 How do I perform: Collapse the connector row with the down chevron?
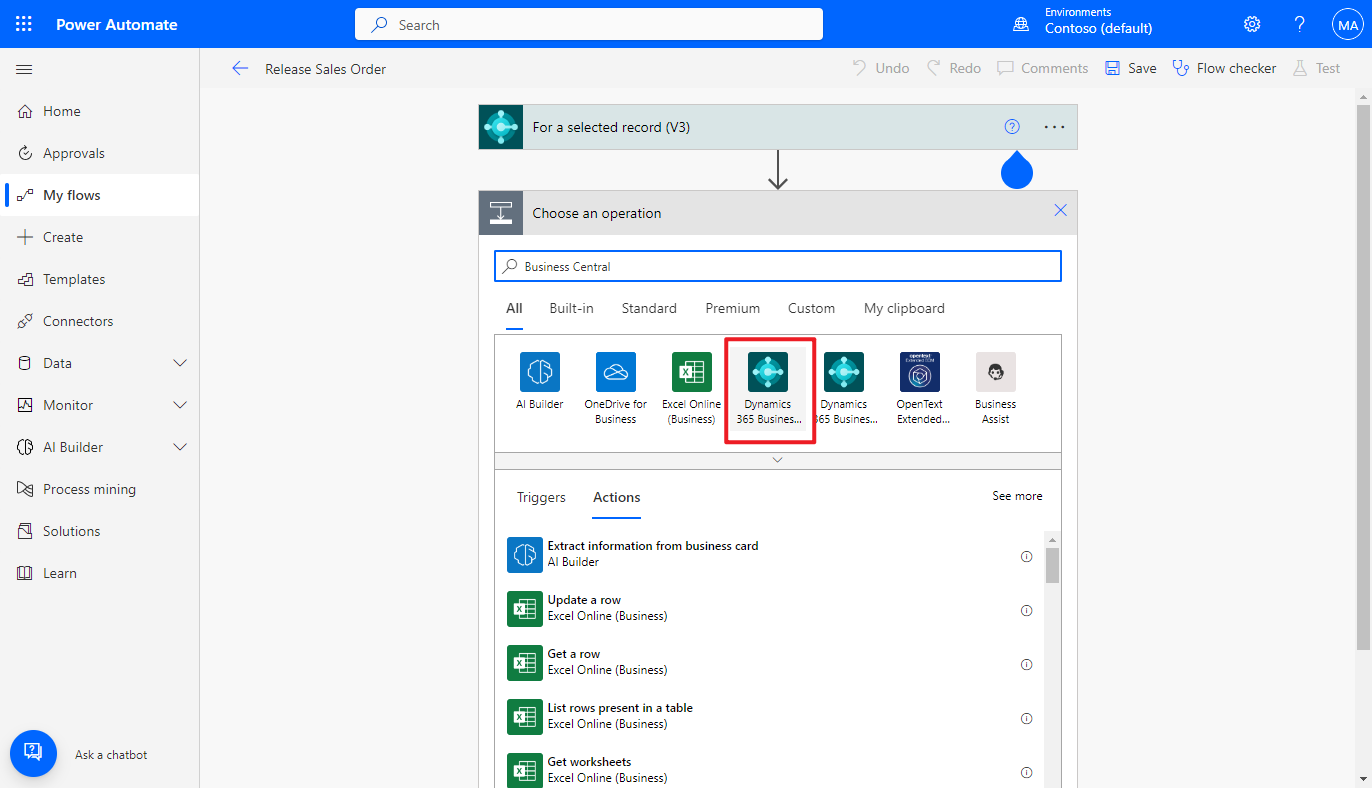tap(777, 459)
